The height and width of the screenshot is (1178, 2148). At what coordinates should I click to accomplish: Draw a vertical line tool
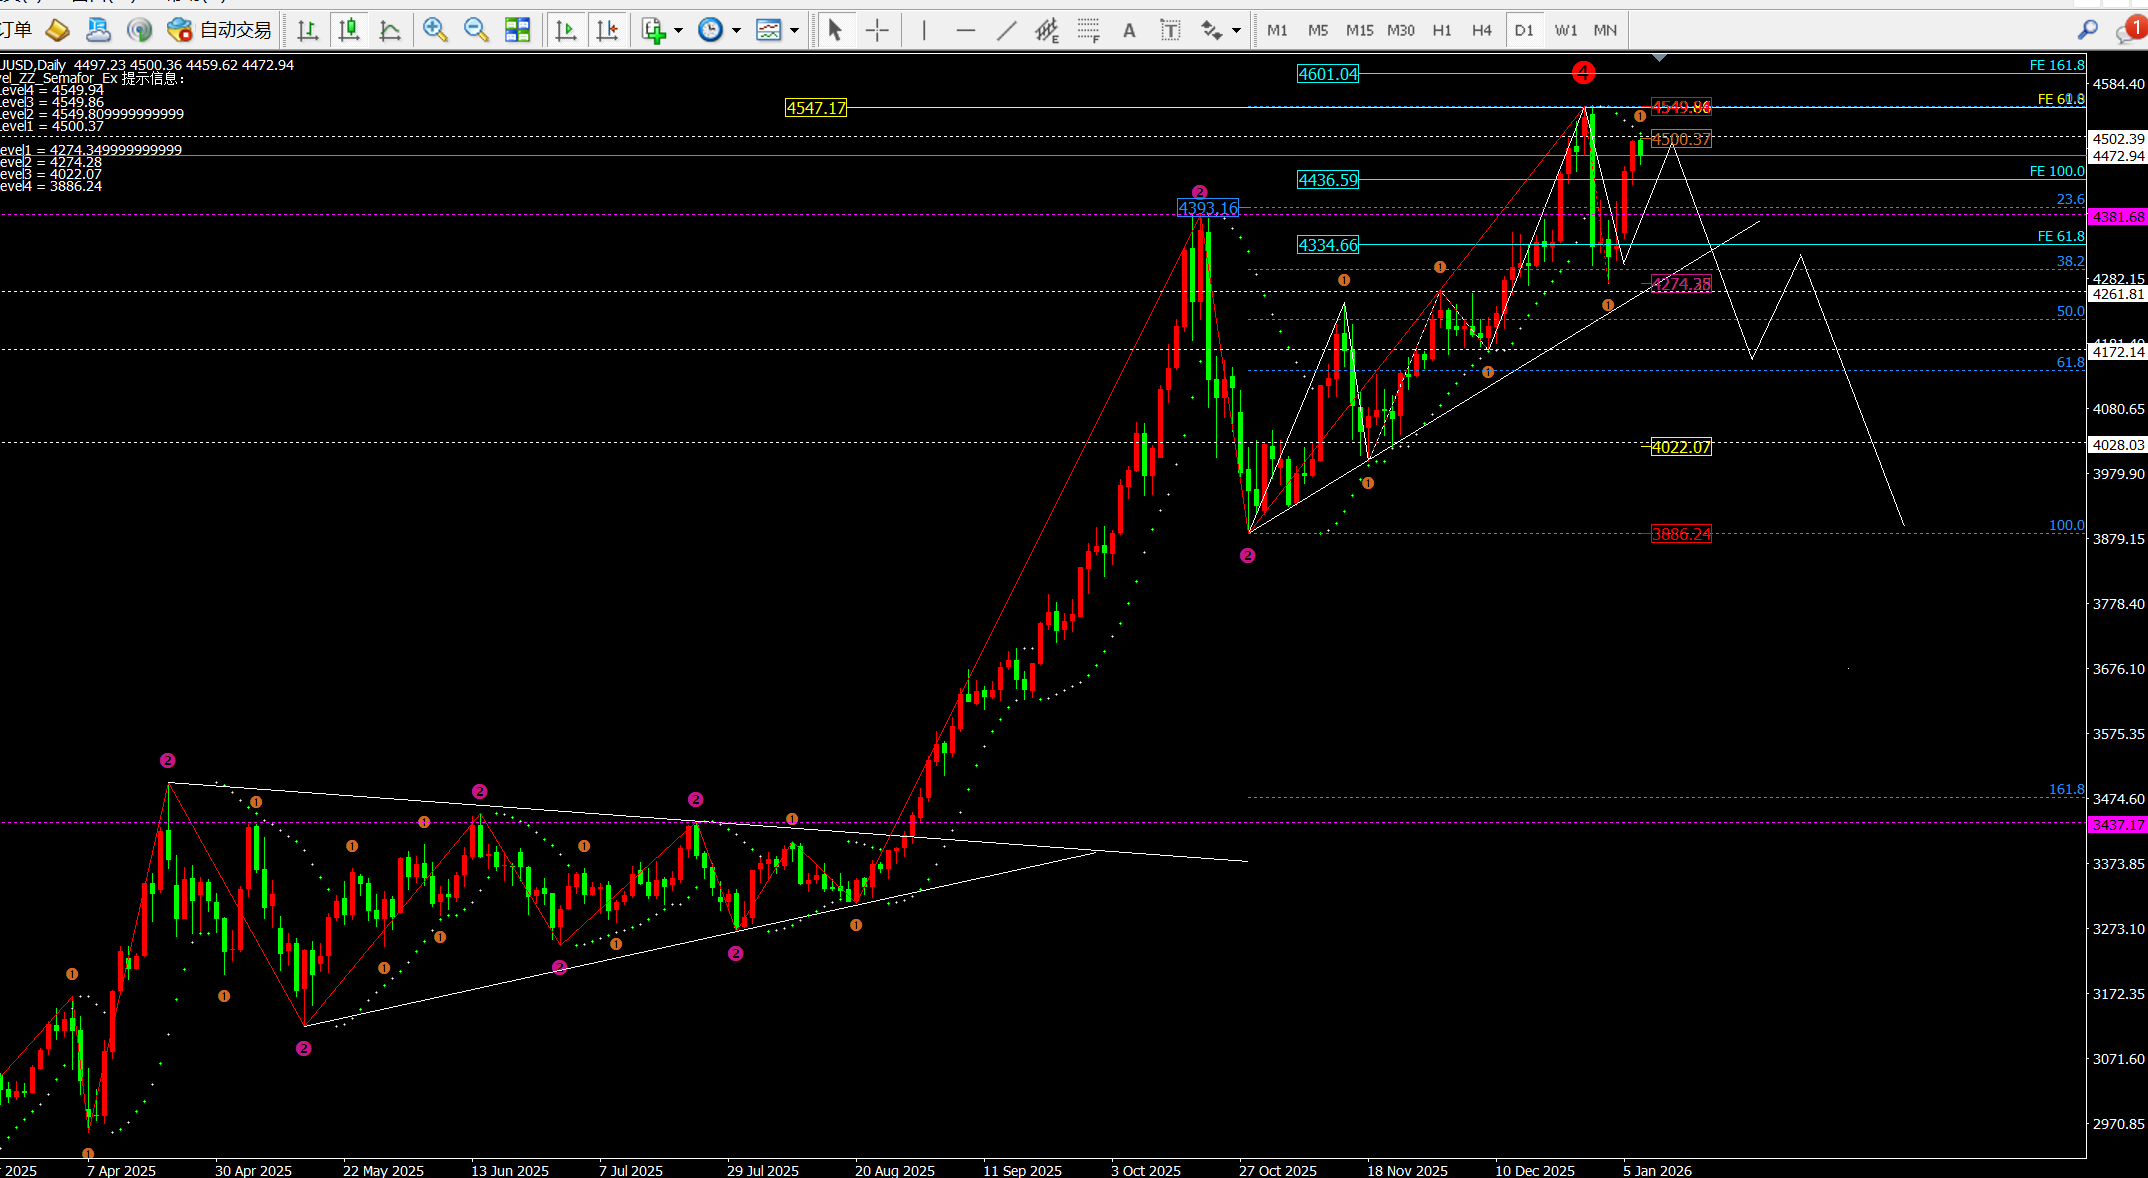point(924,31)
